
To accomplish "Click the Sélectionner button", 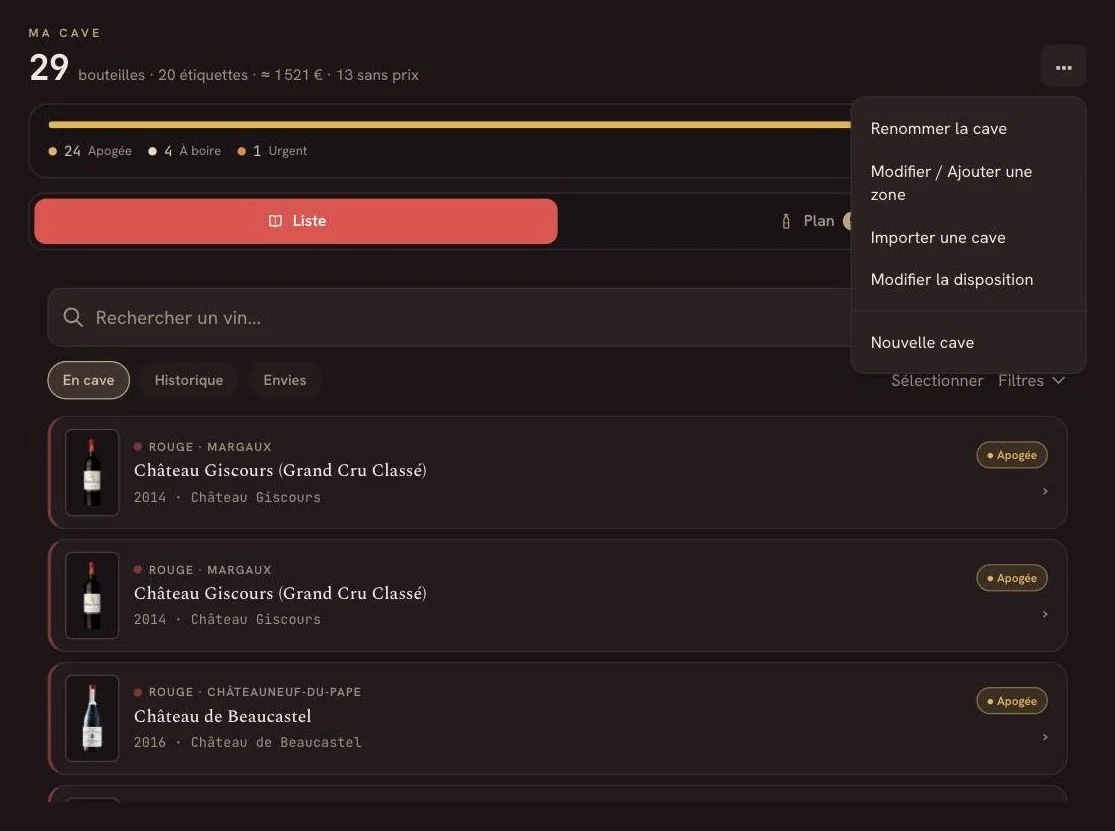I will click(937, 381).
